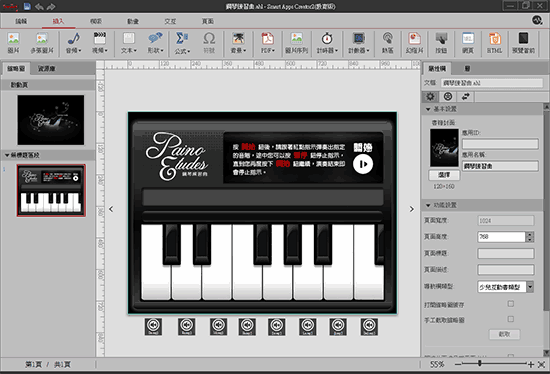Open the swap arrows property tab
Image resolution: width=550 pixels, height=374 pixels.
click(x=465, y=96)
